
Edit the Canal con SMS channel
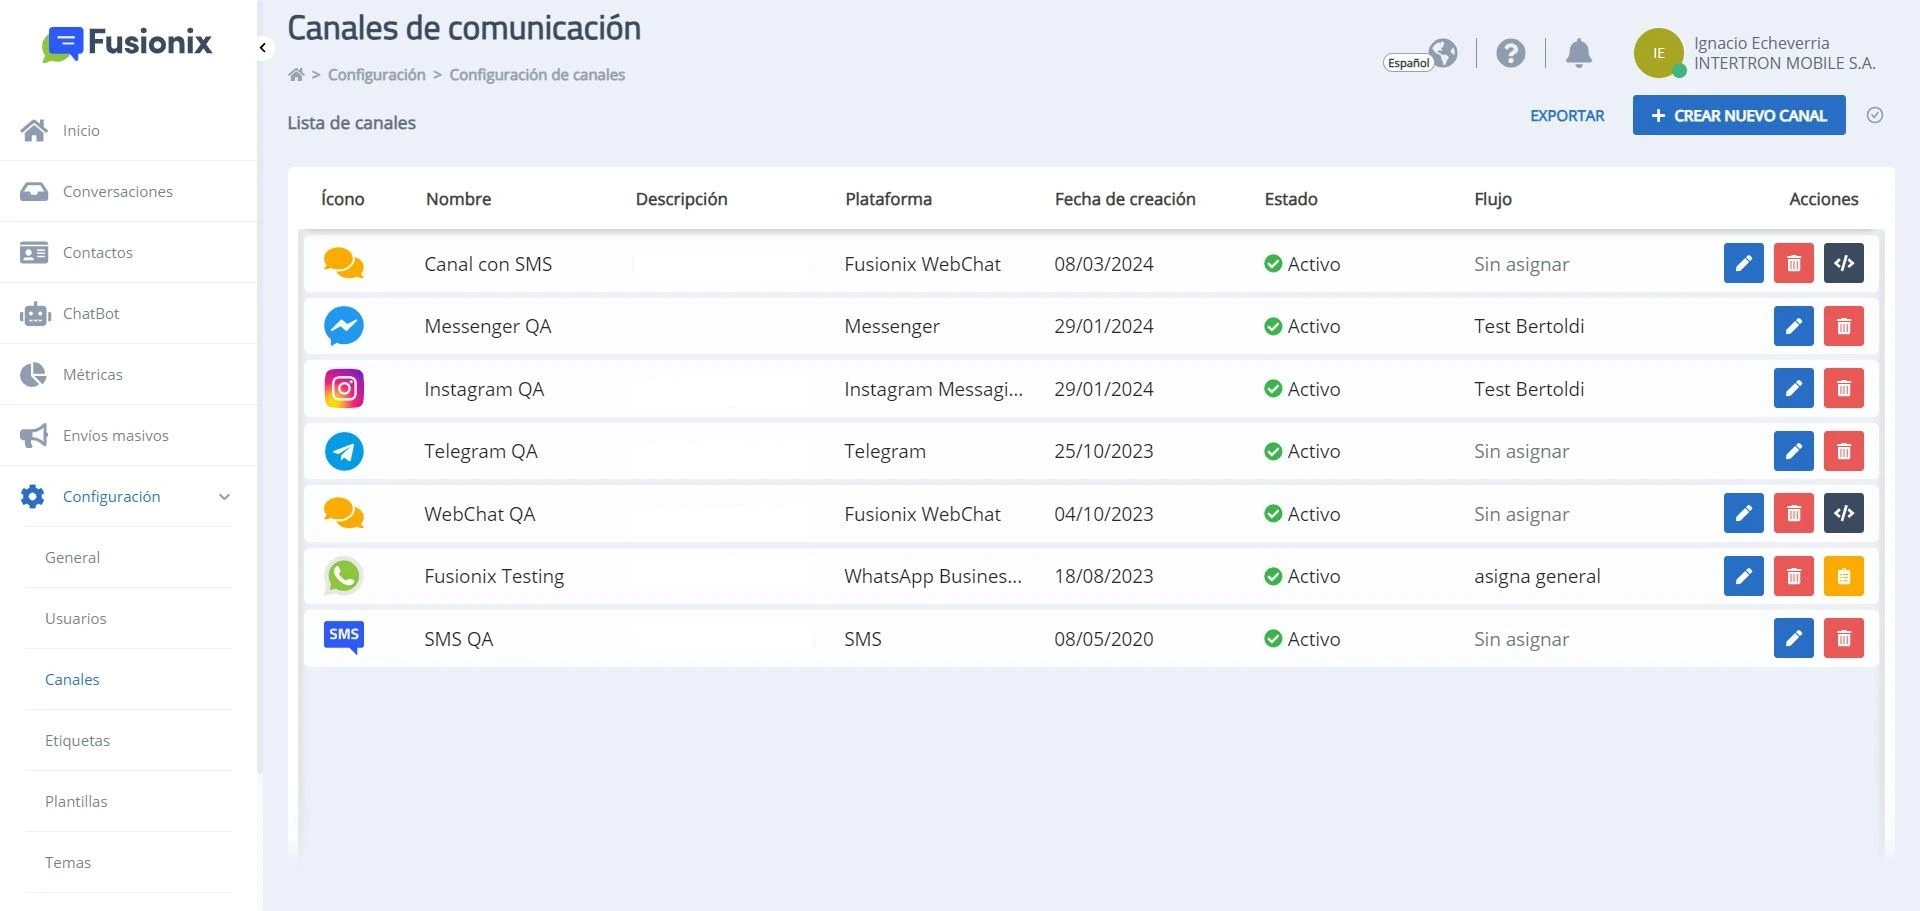[1743, 264]
